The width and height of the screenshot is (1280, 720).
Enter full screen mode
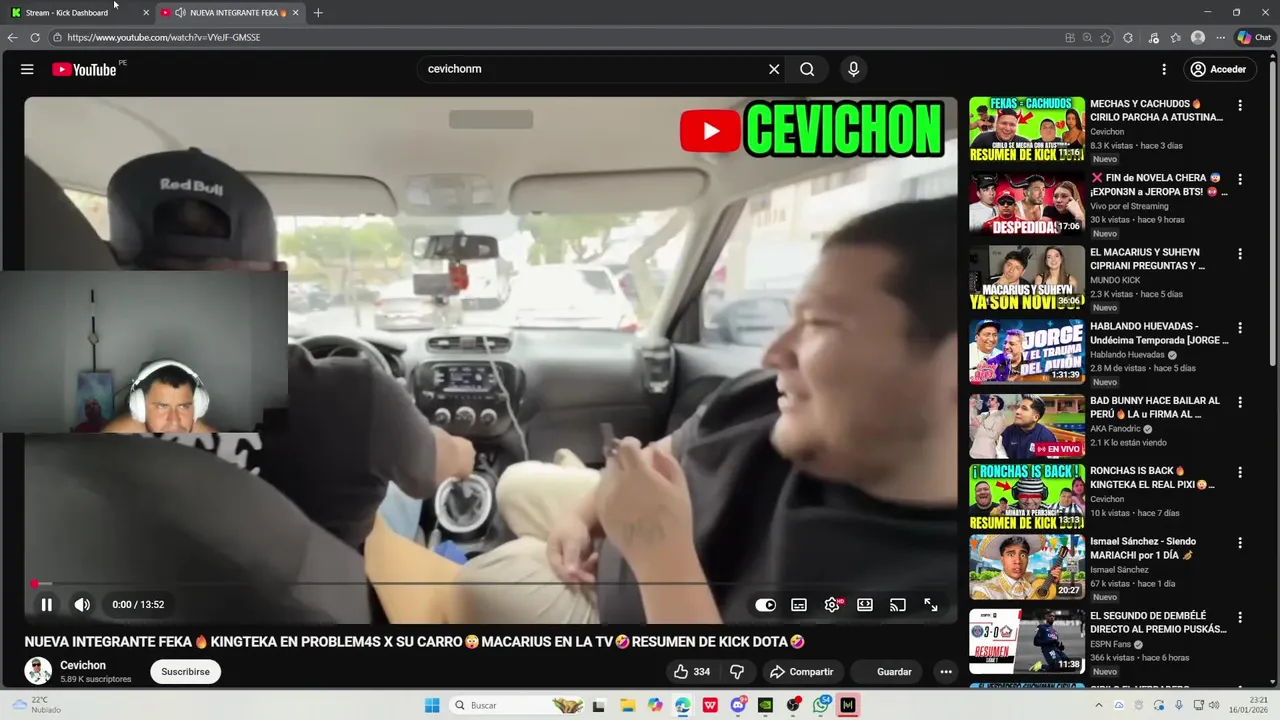931,605
